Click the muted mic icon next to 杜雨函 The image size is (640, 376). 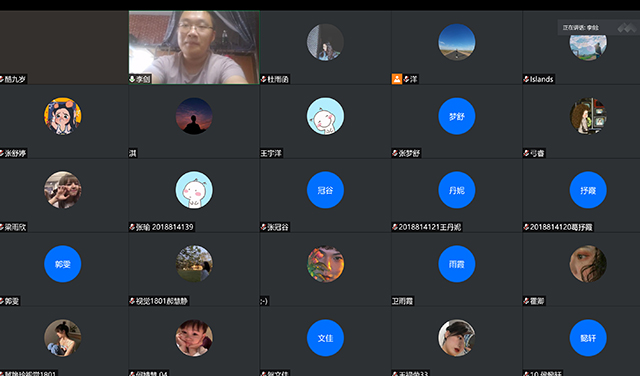[264, 79]
